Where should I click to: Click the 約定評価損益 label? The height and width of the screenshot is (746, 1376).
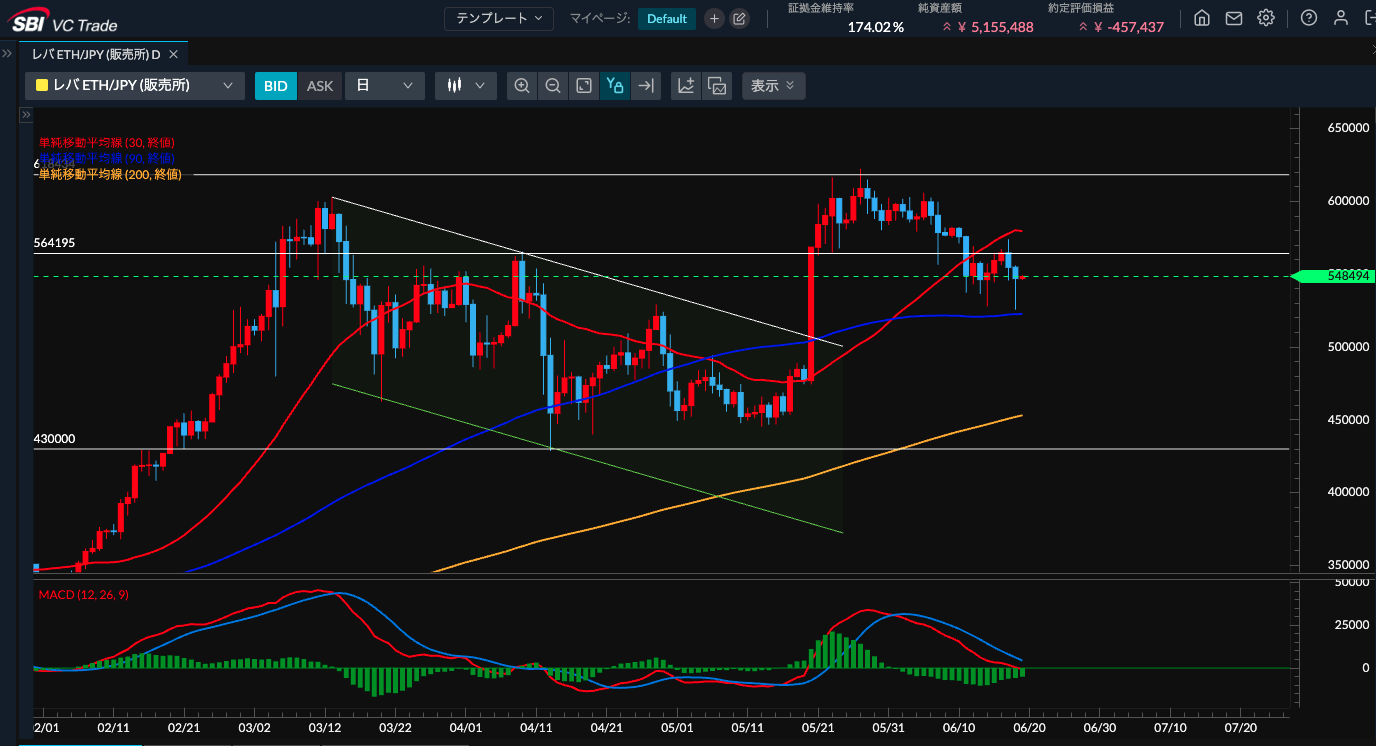(1081, 8)
